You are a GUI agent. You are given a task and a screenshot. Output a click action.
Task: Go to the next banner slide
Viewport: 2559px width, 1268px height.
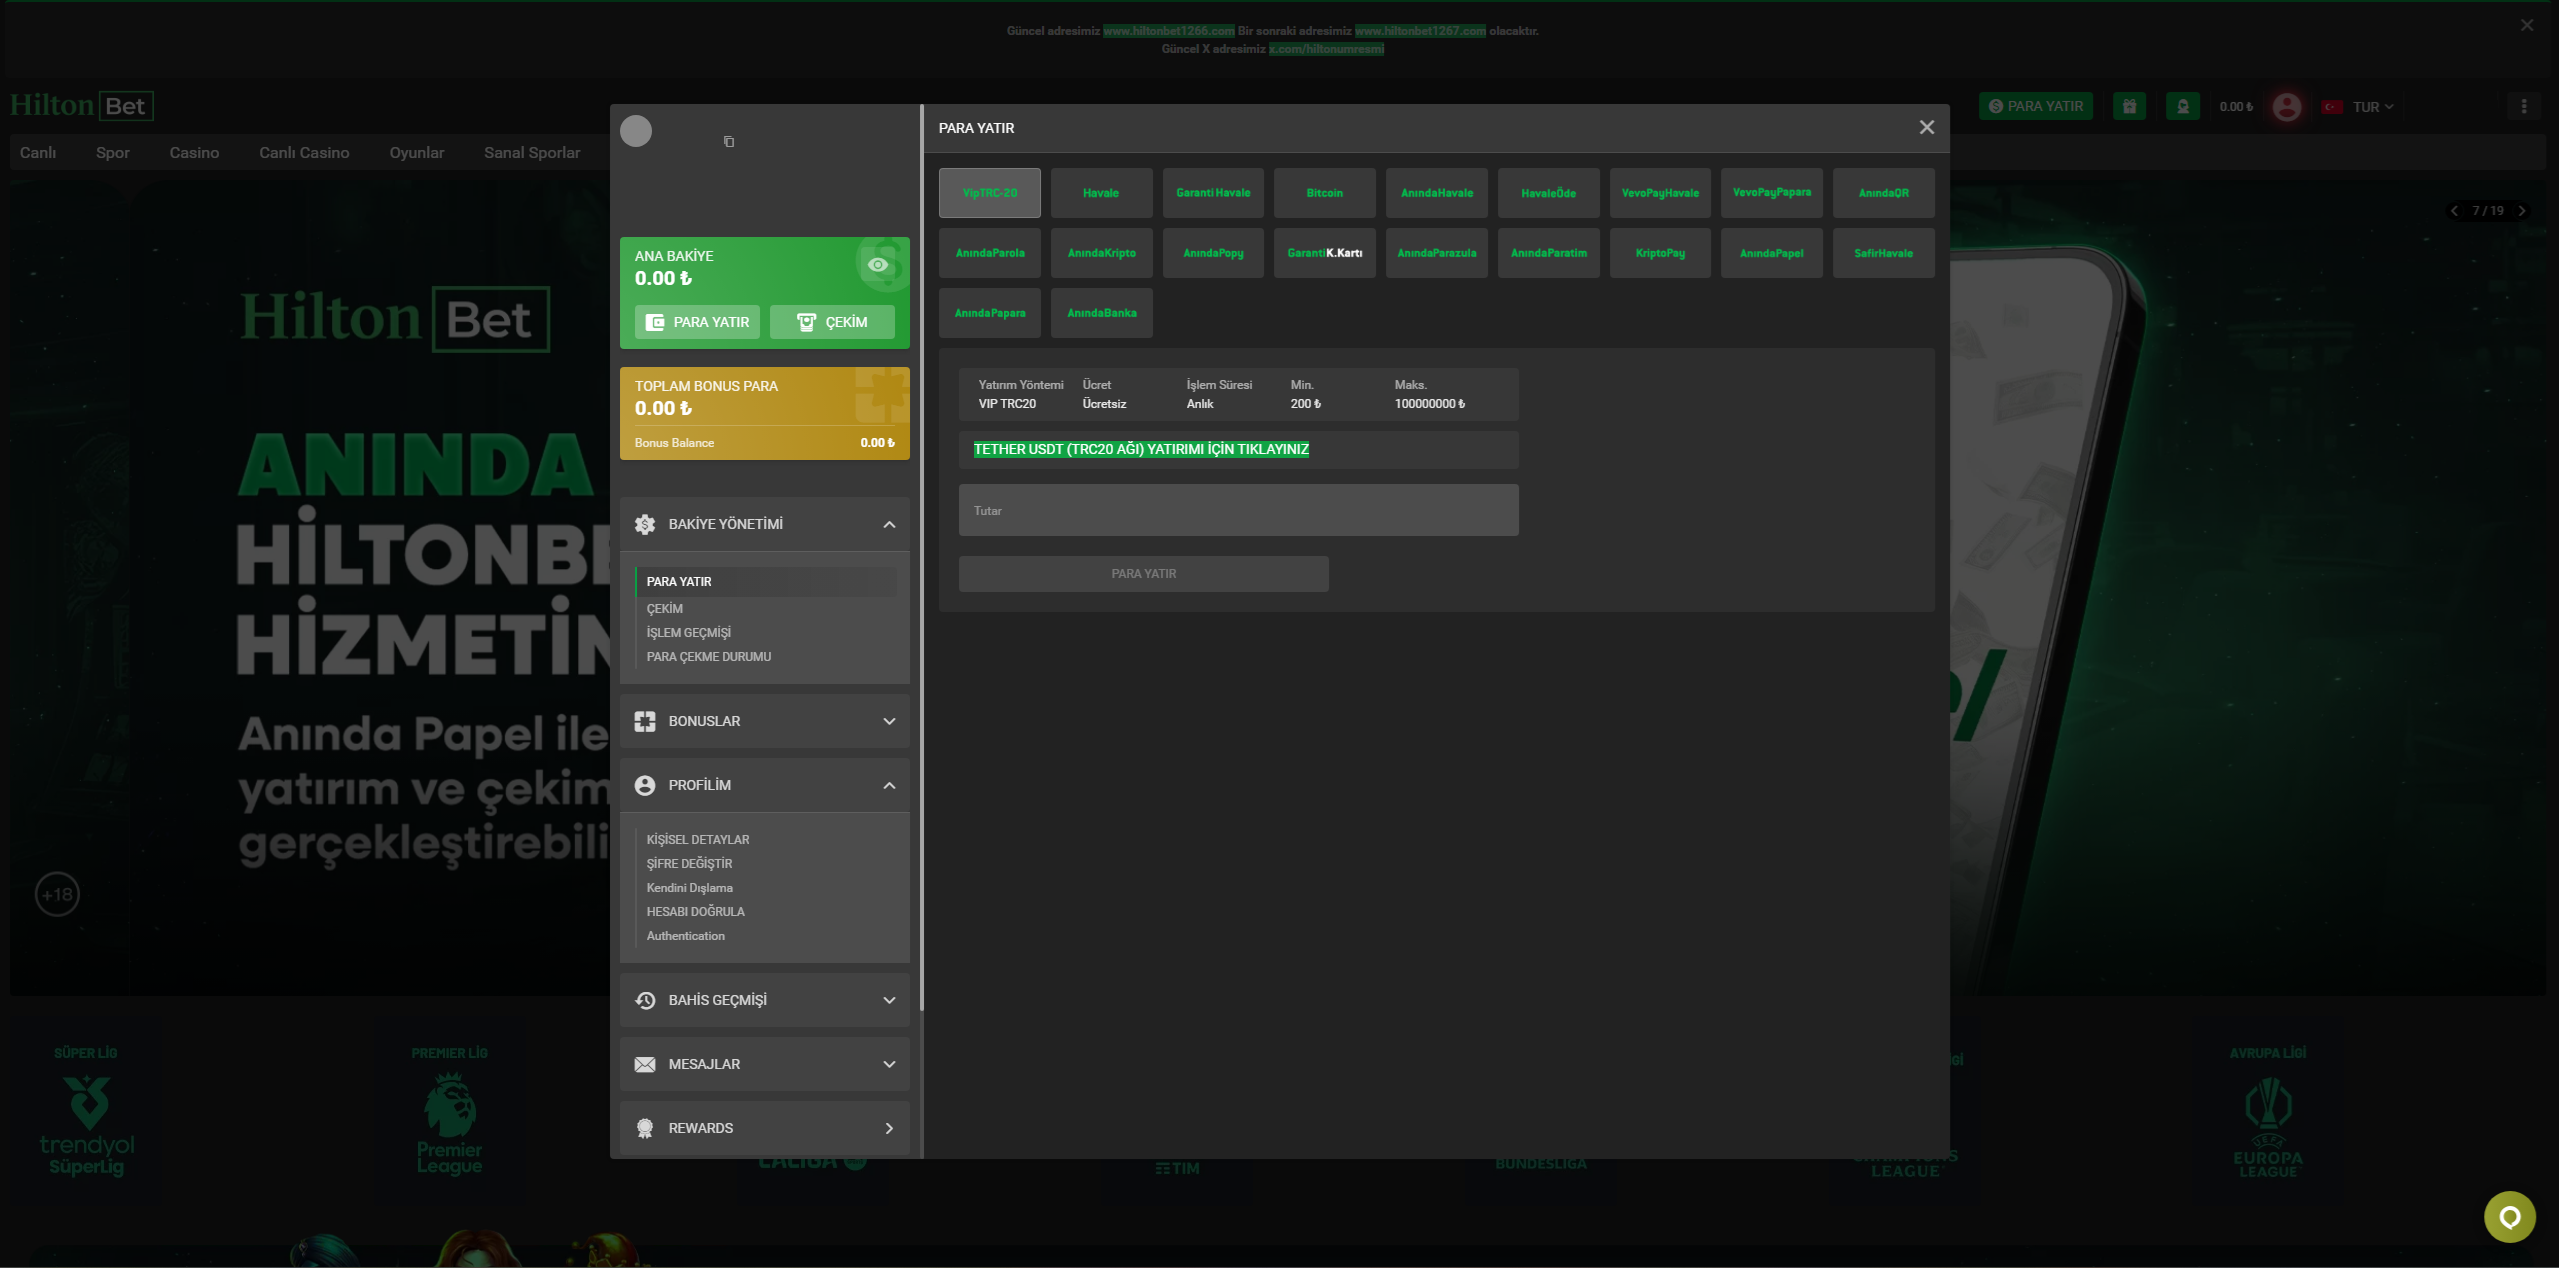[2523, 211]
